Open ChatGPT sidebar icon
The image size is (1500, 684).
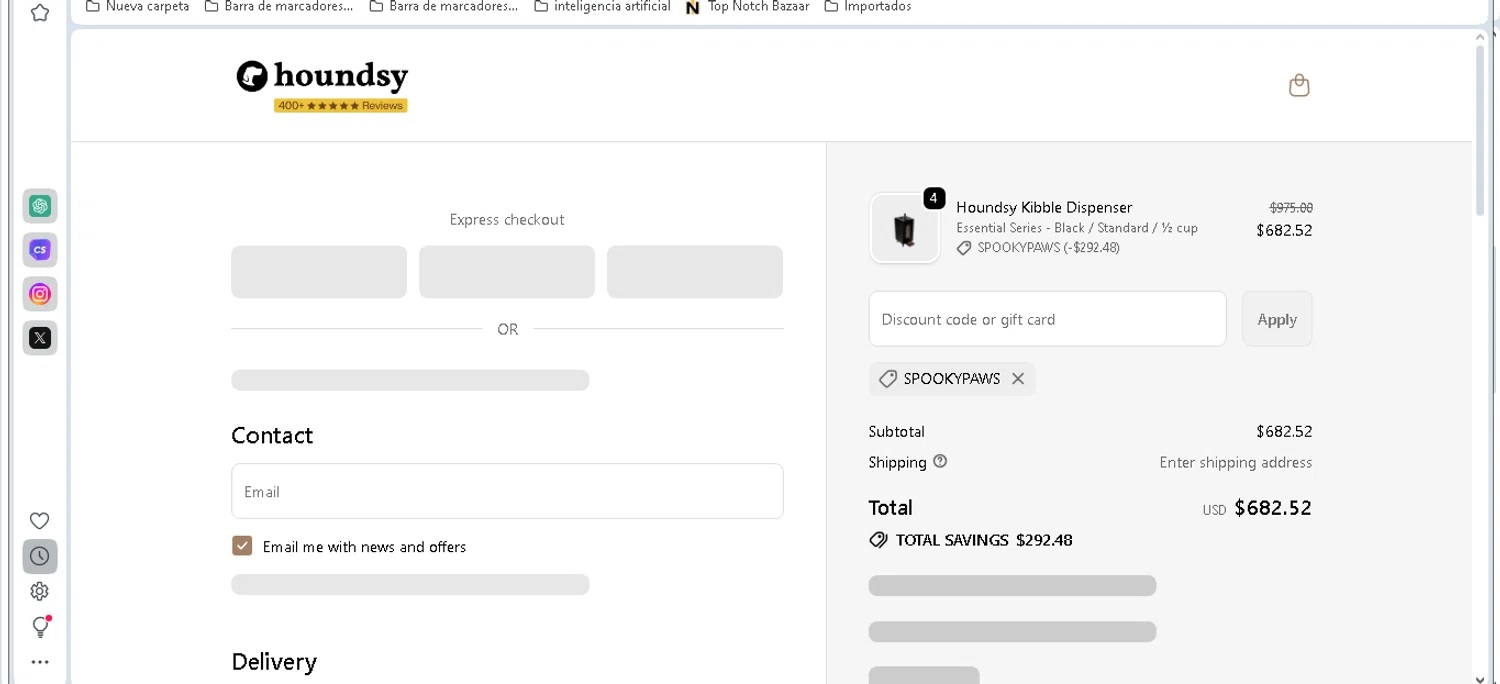(40, 206)
